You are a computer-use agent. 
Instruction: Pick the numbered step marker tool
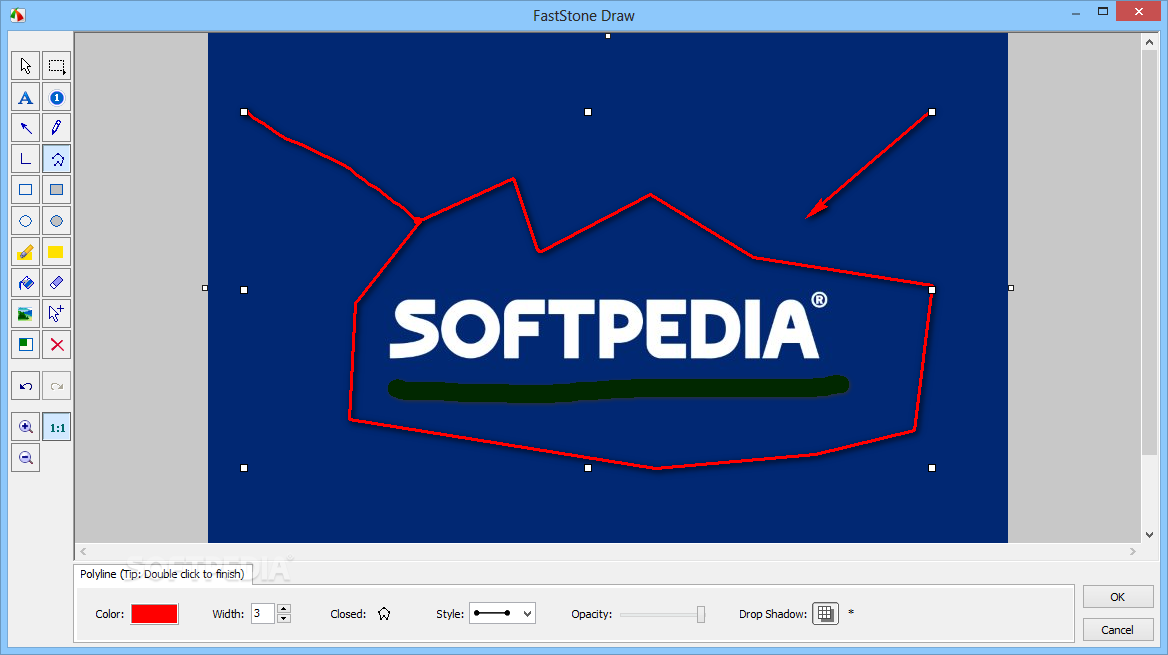(x=57, y=97)
